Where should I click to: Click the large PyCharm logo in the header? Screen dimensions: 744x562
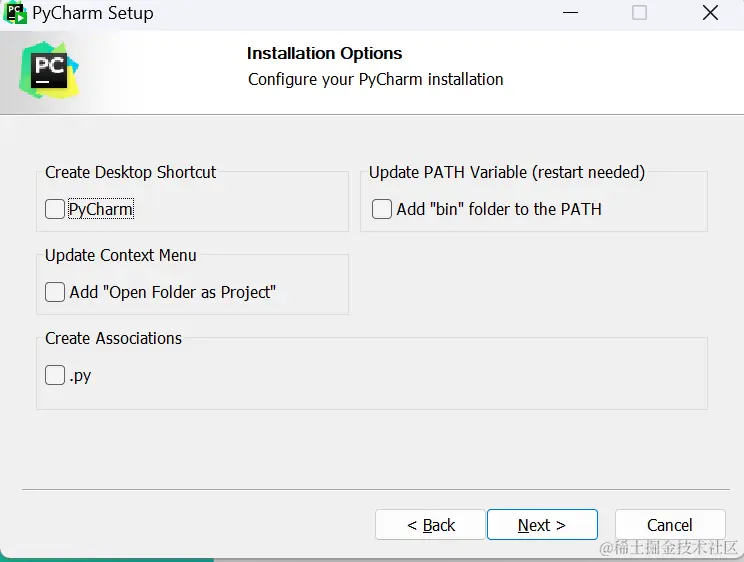[x=49, y=69]
